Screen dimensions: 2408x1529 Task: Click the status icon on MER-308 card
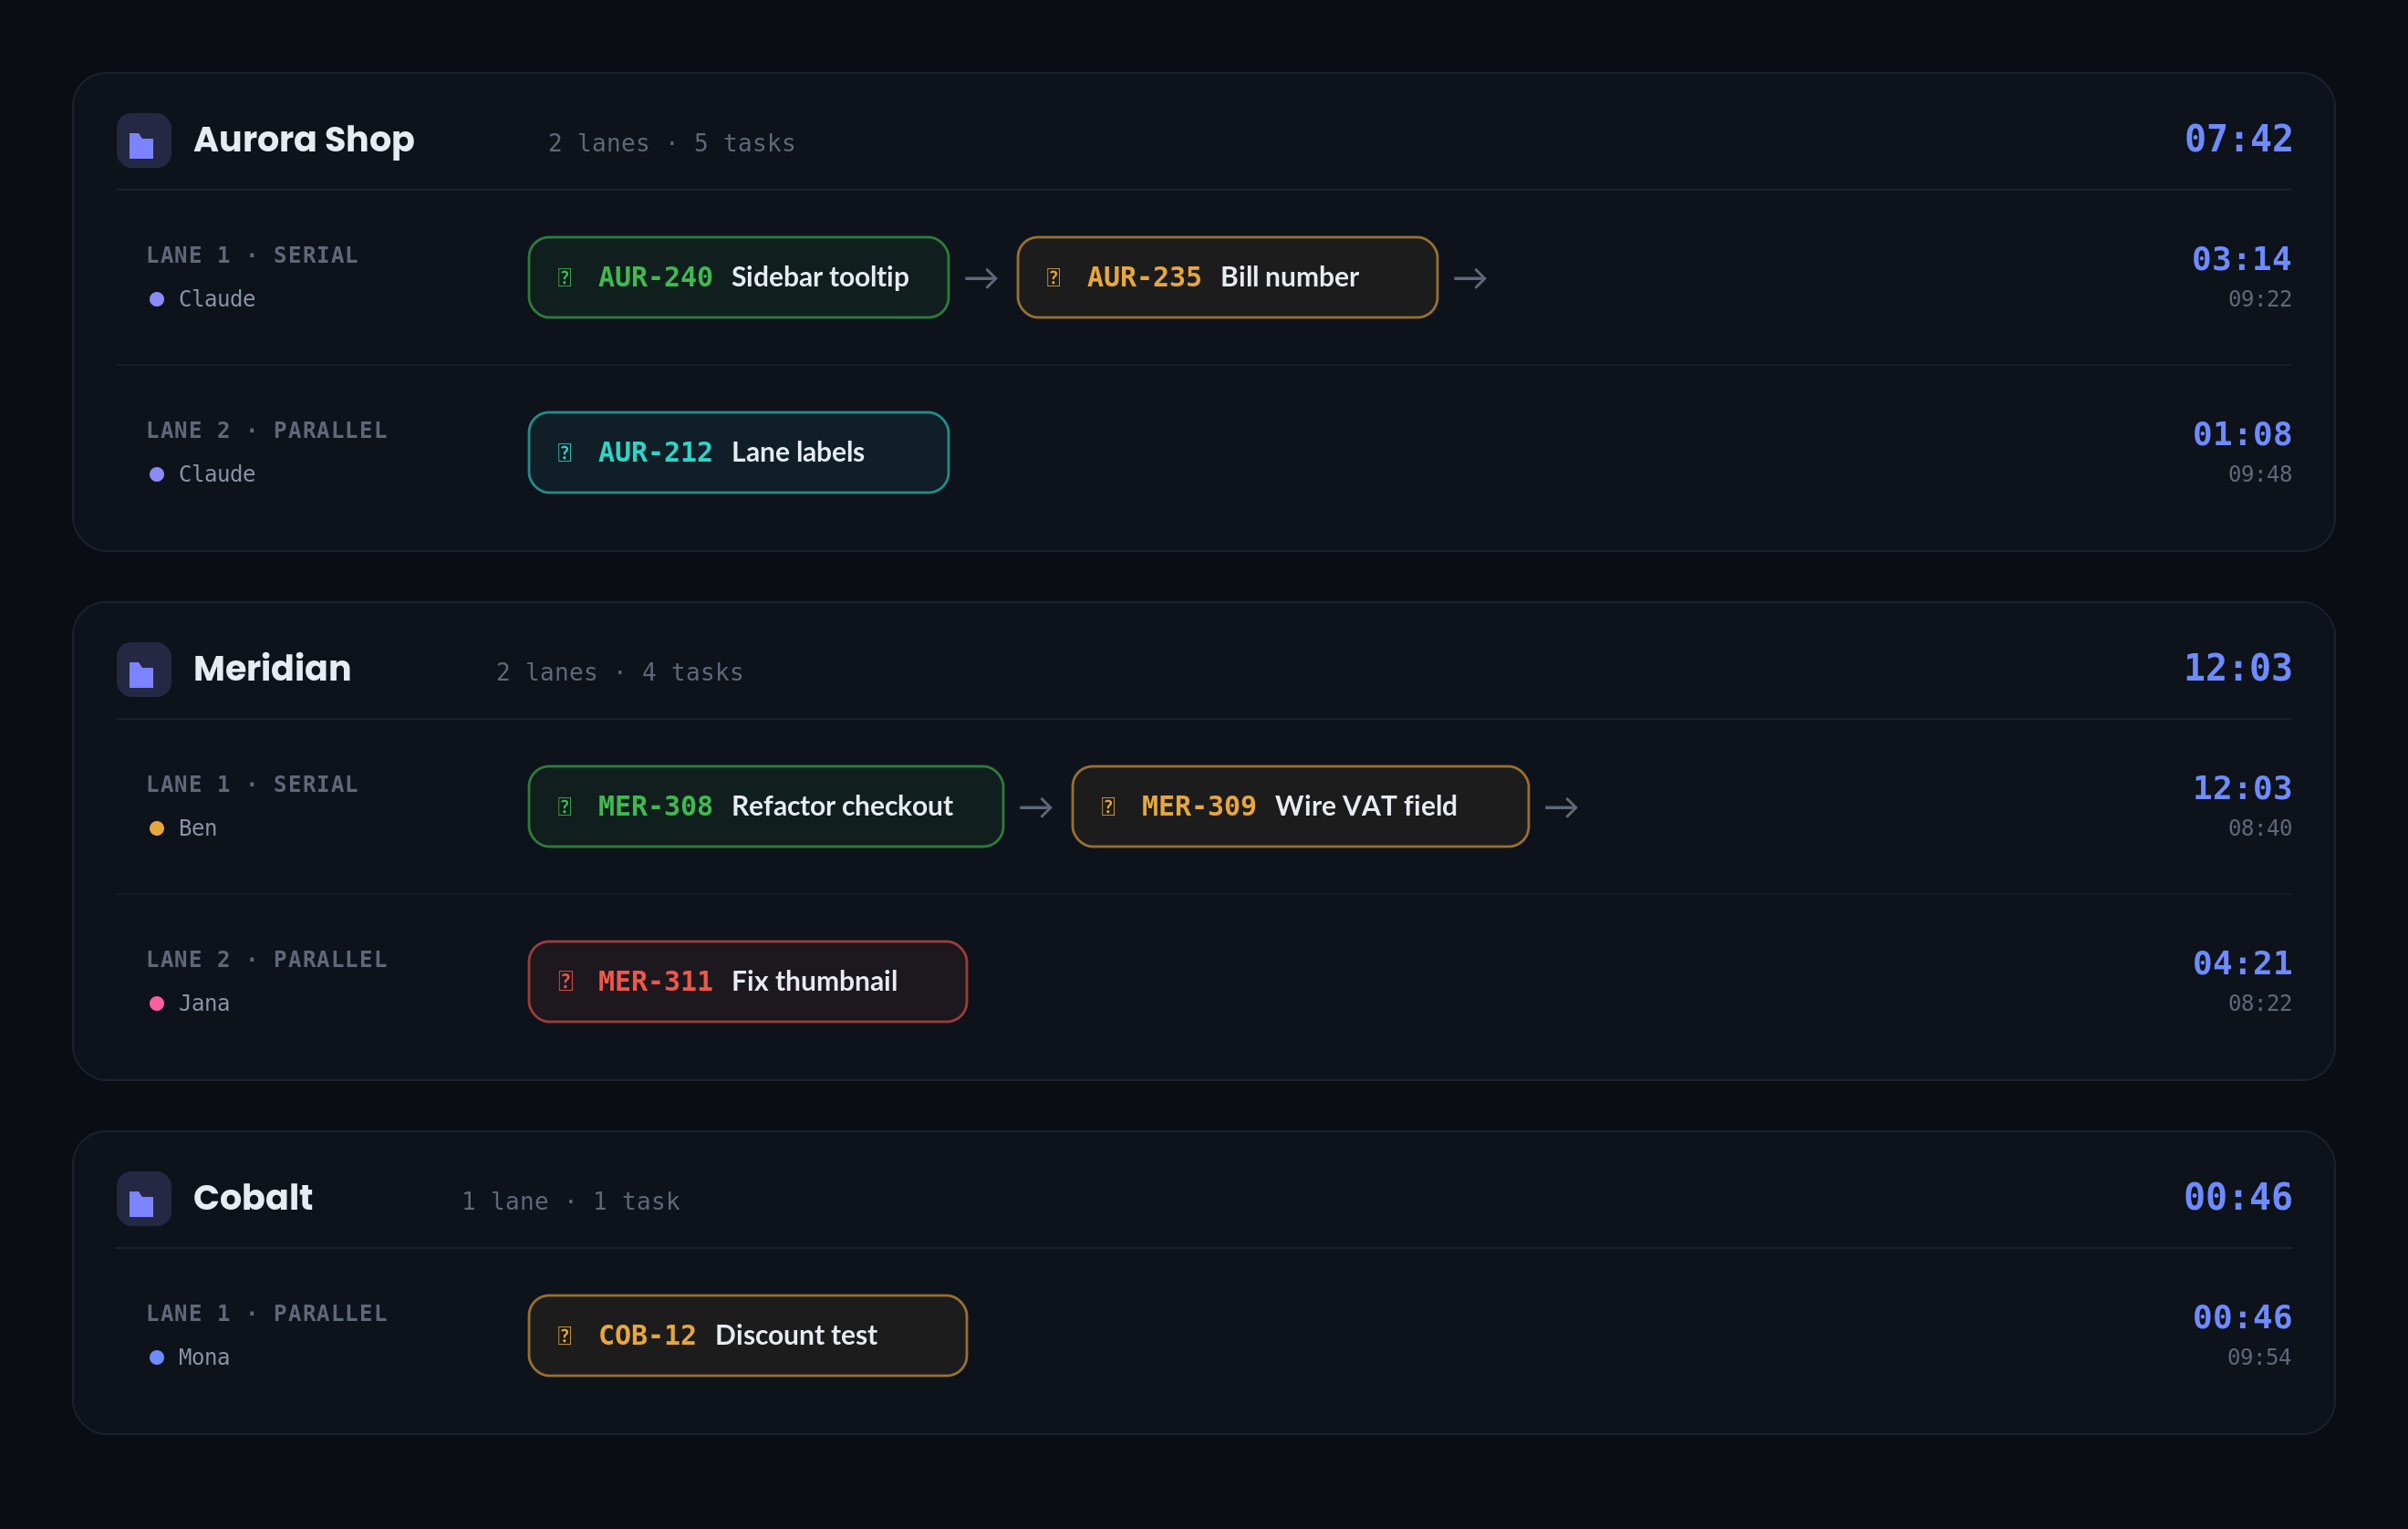tap(565, 806)
